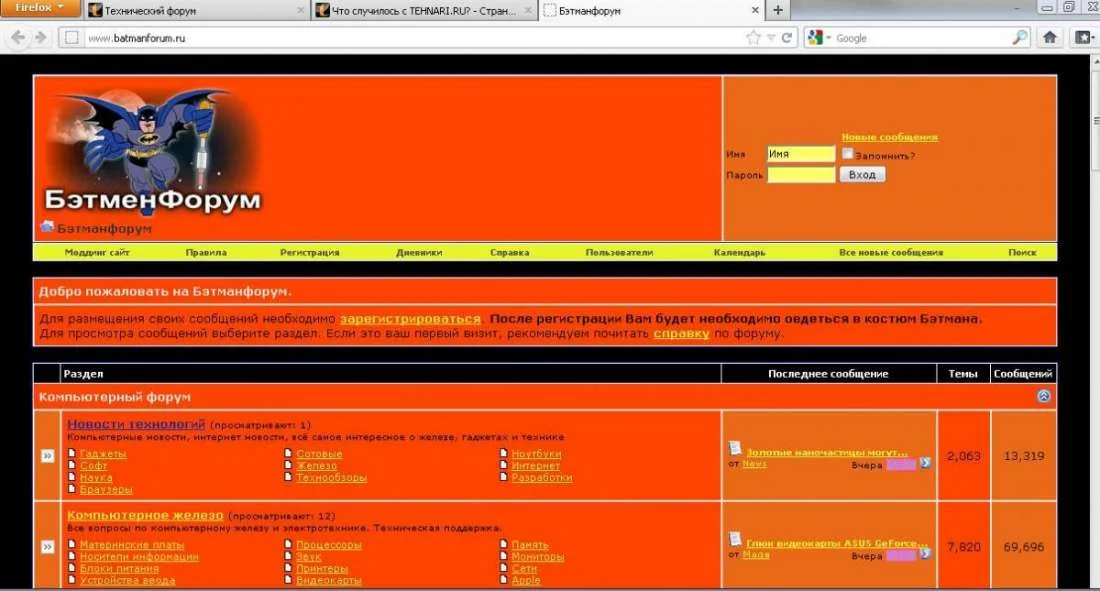Open the Дневники menu item

419,252
